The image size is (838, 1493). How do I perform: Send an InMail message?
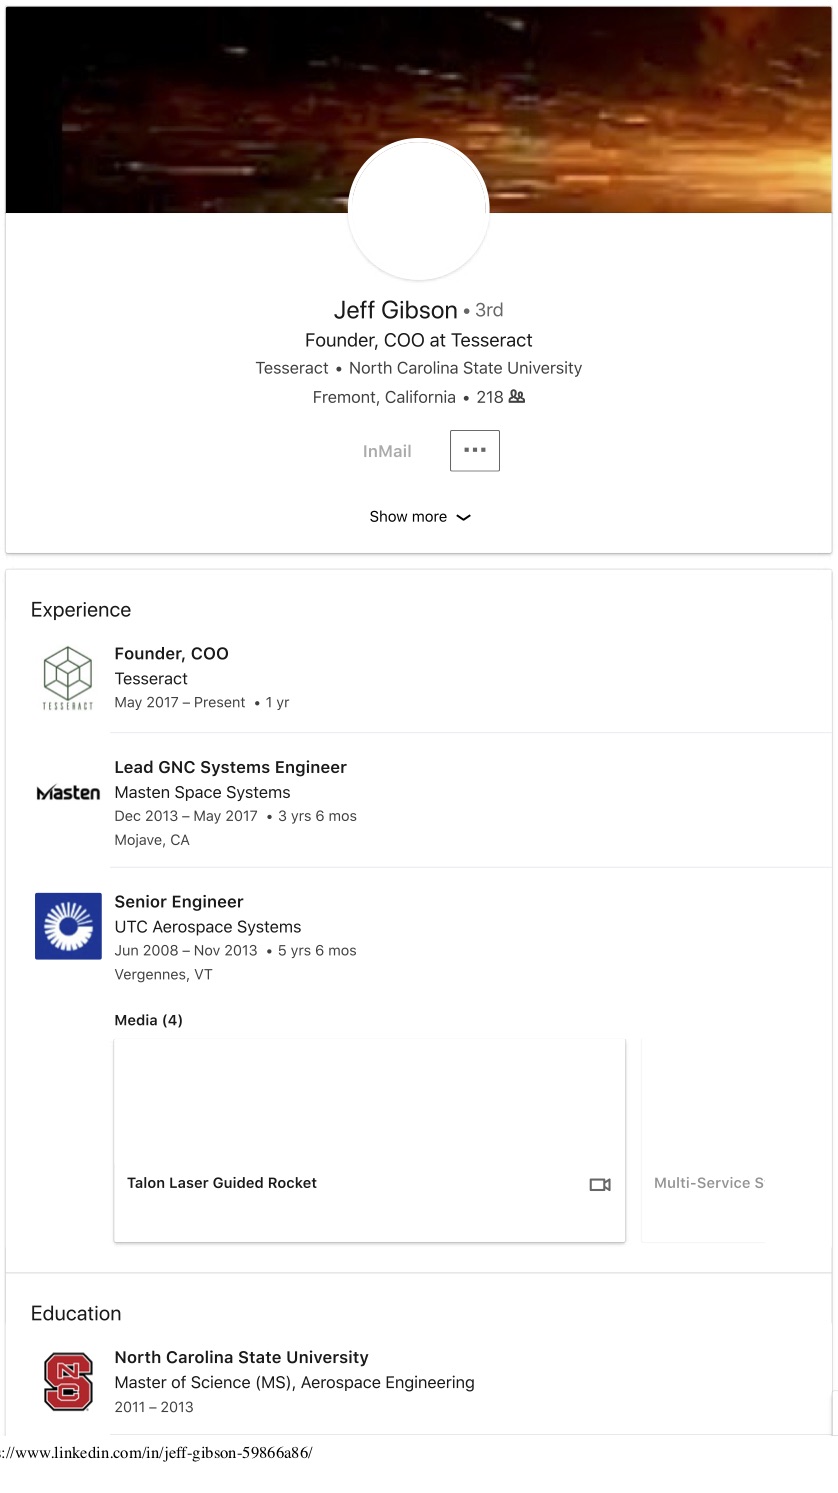tap(387, 452)
